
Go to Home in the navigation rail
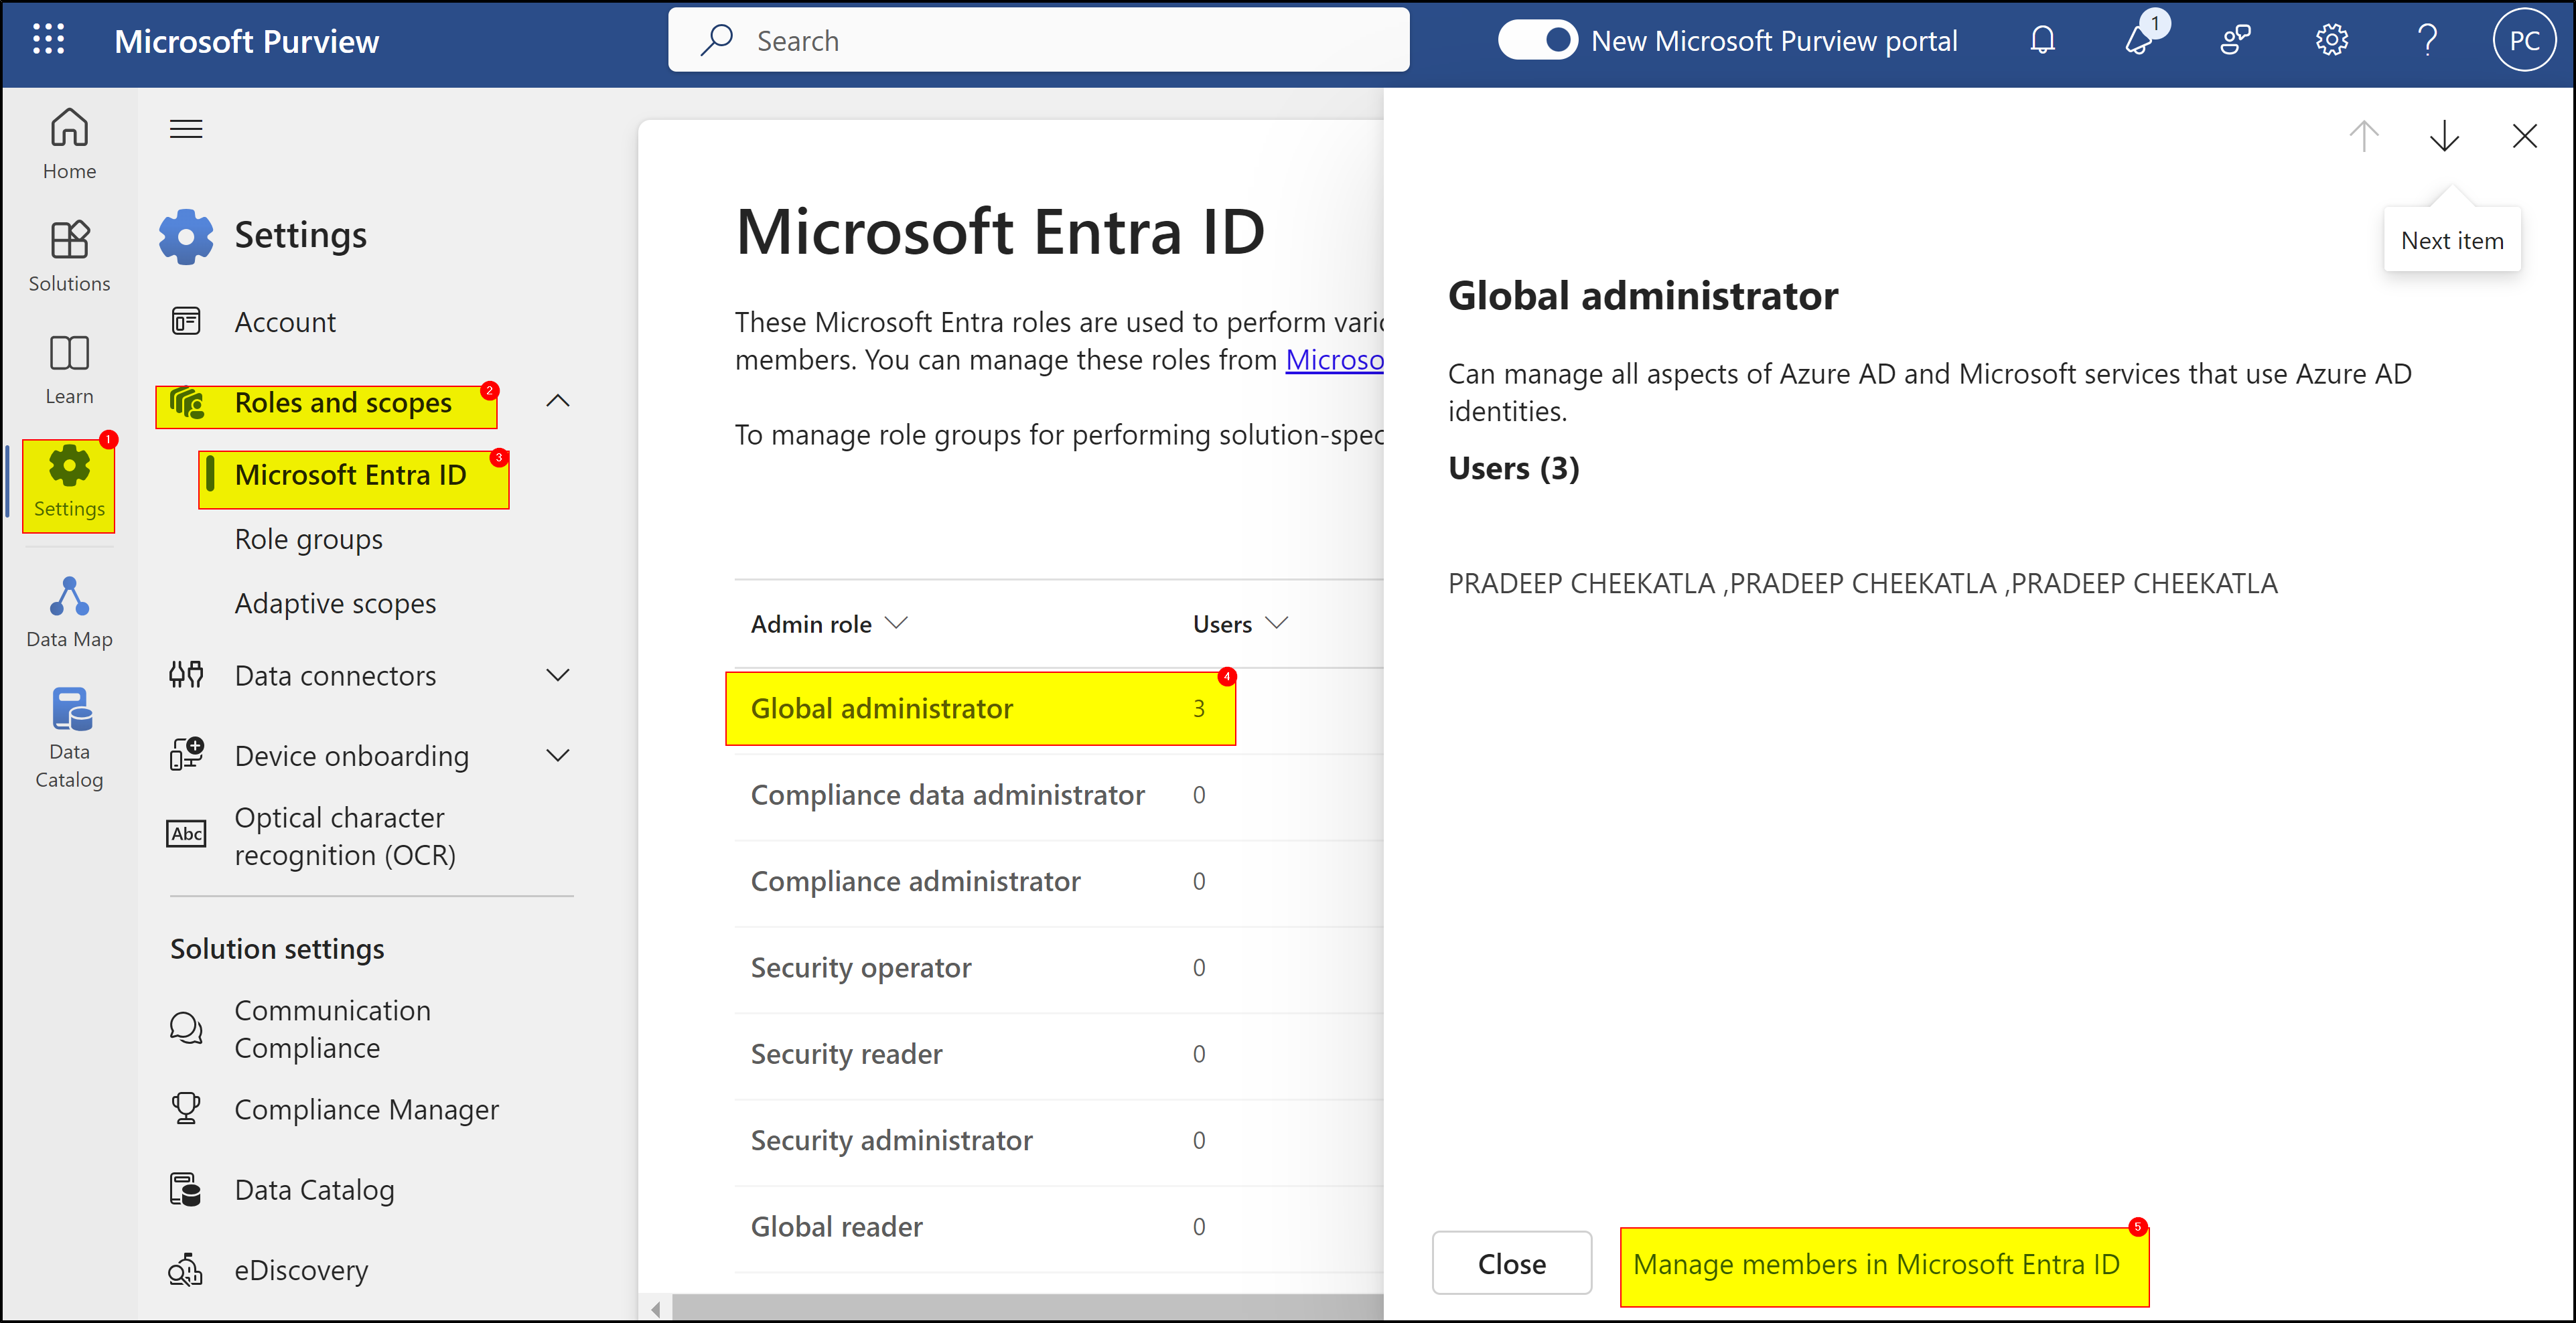coord(68,144)
